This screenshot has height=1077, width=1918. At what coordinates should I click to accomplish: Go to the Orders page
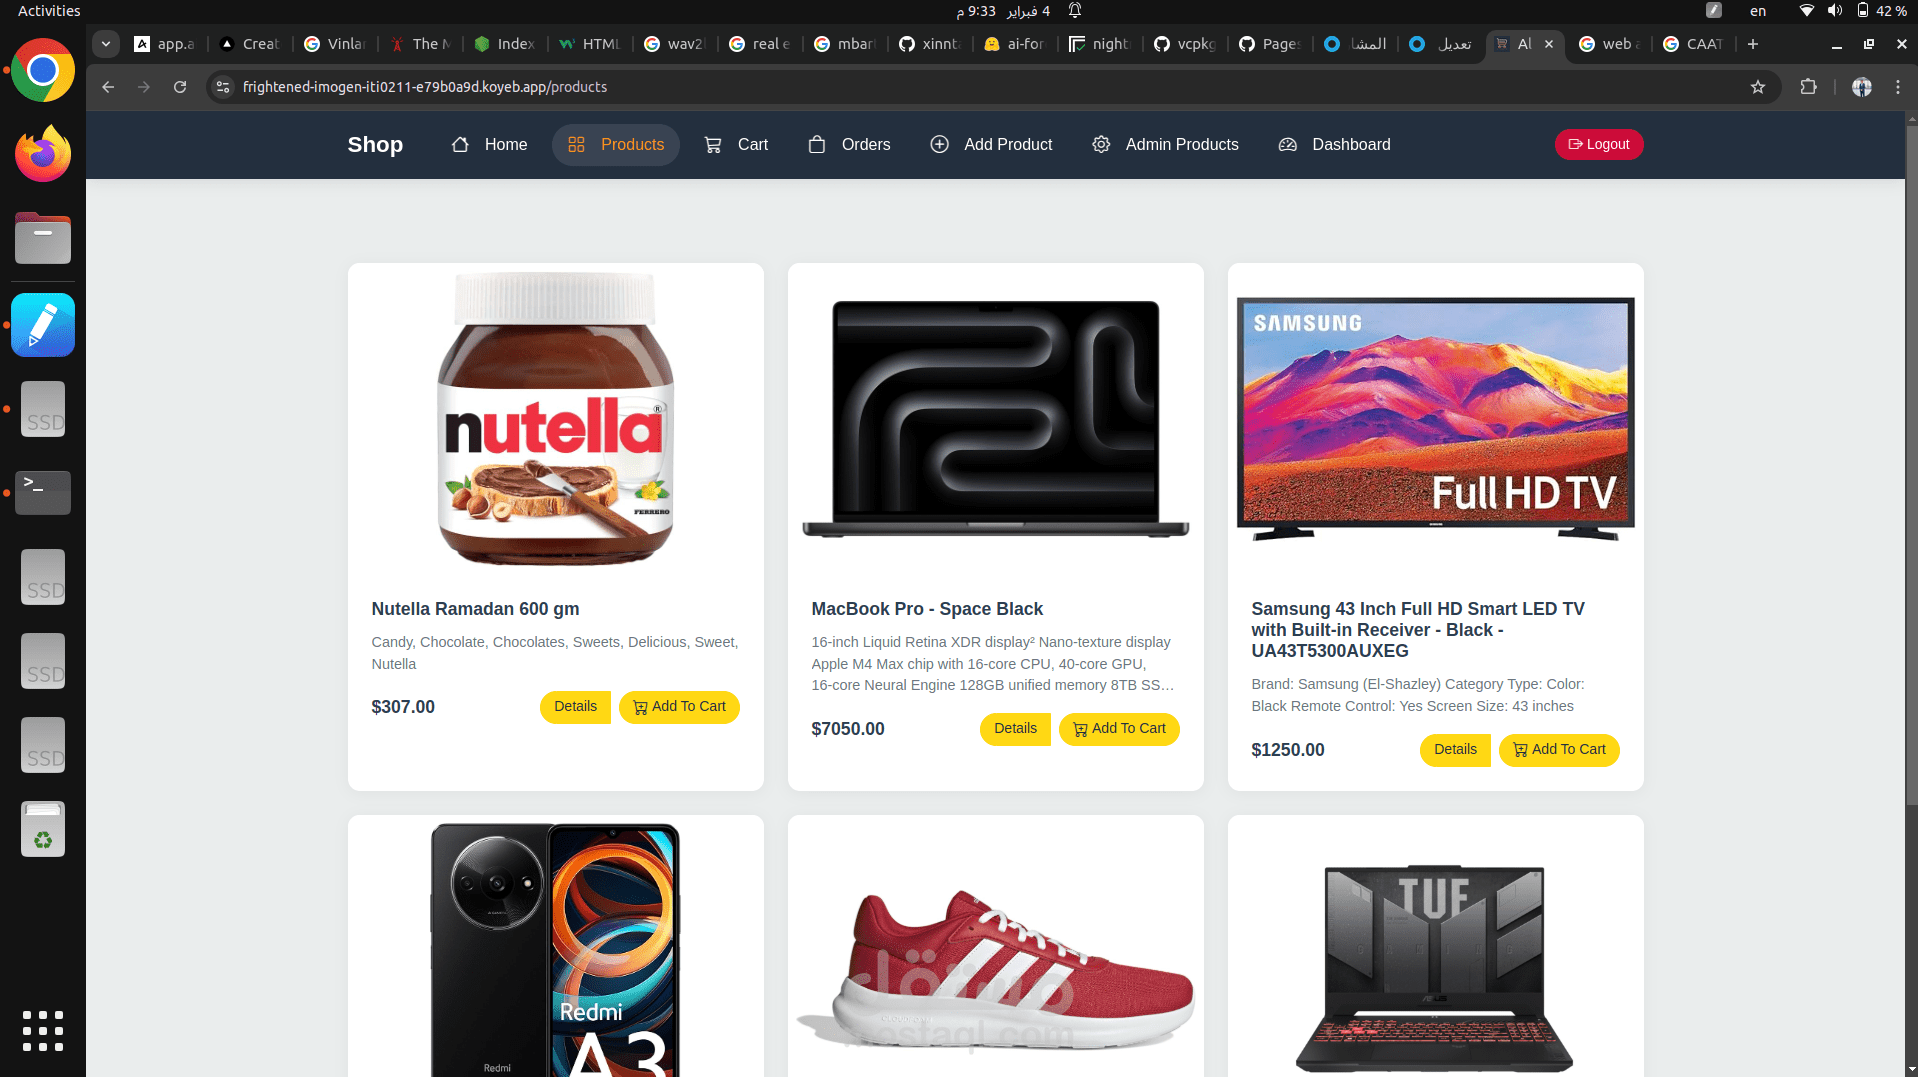pos(849,144)
